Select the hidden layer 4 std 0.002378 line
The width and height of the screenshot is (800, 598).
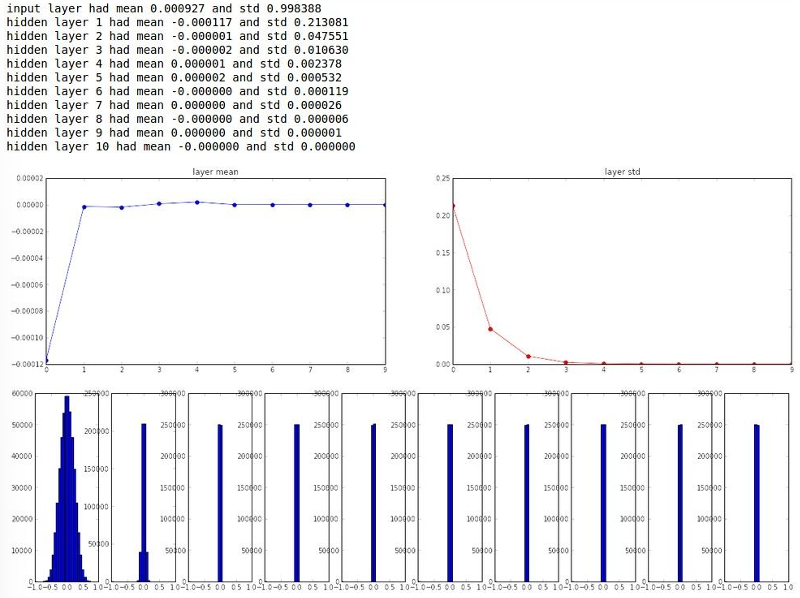[x=174, y=63]
